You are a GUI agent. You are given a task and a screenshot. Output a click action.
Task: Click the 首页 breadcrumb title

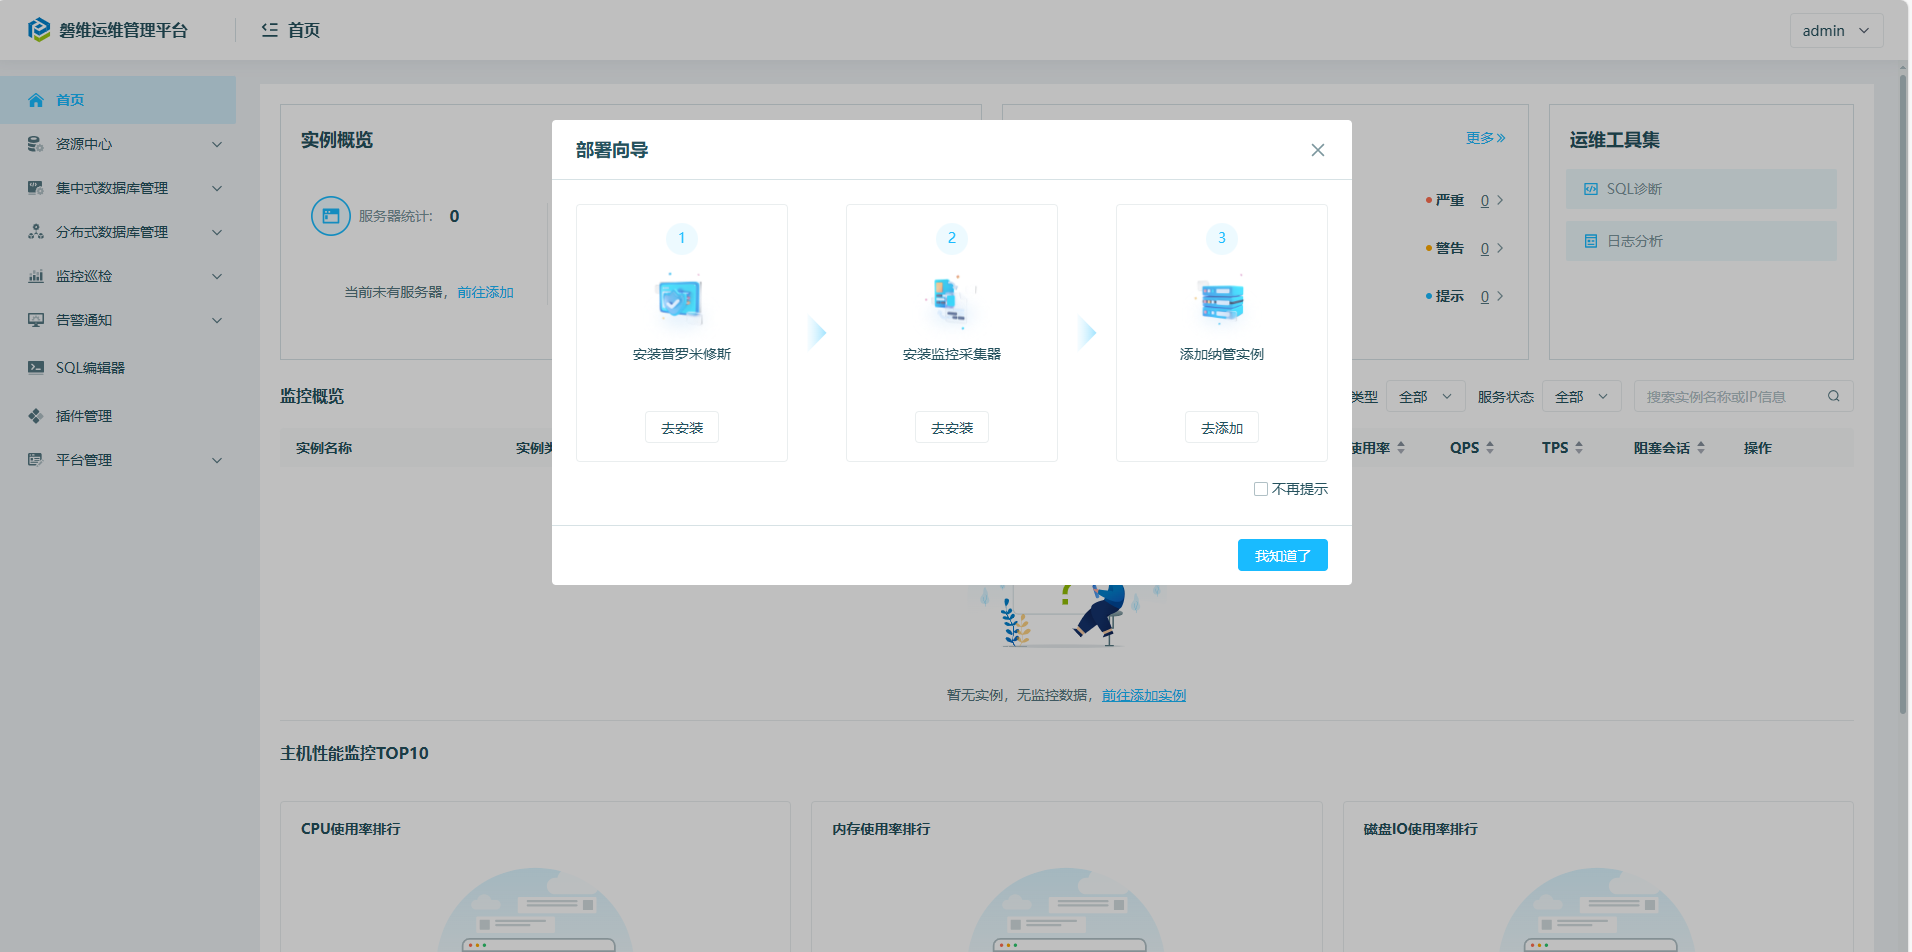click(304, 30)
